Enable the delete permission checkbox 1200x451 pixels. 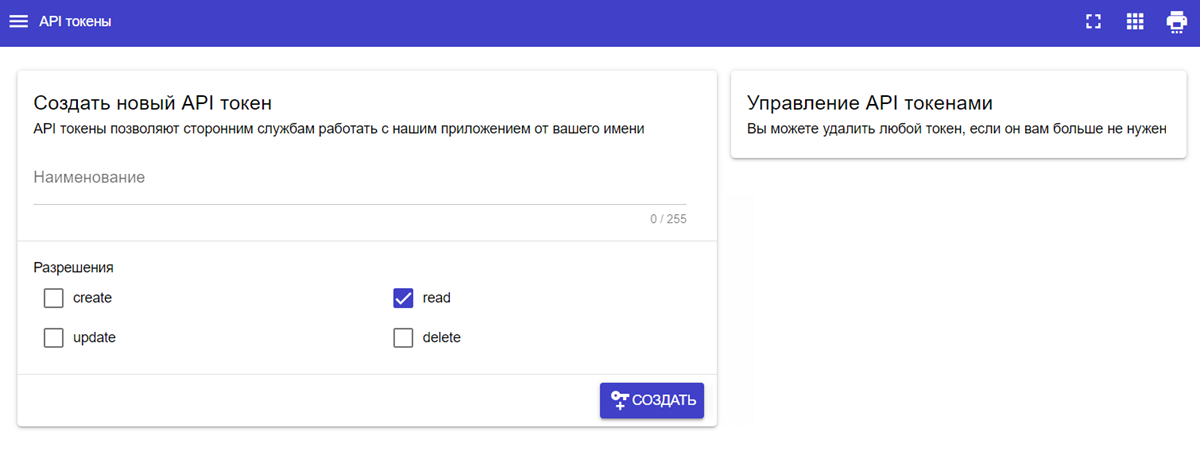click(403, 338)
